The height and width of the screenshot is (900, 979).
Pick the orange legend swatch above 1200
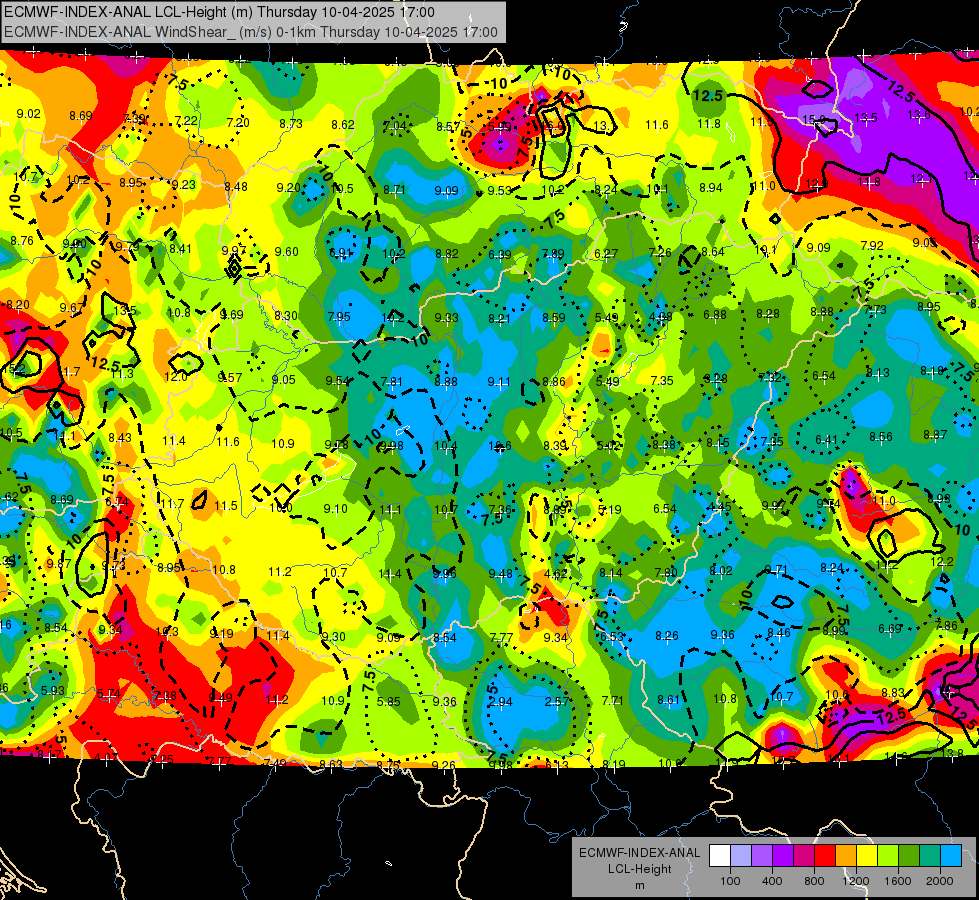pyautogui.click(x=846, y=856)
